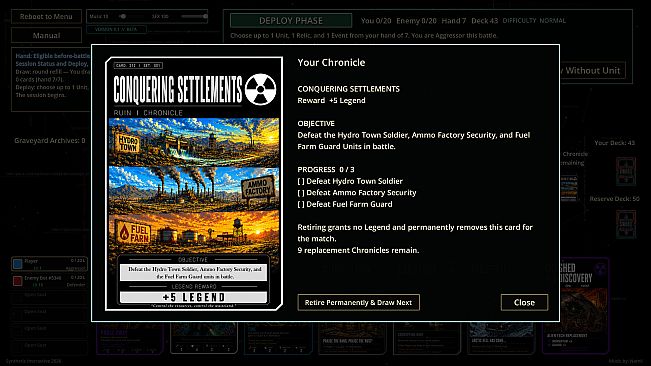
Task: Click the card objective text box
Action: [x=193, y=273]
